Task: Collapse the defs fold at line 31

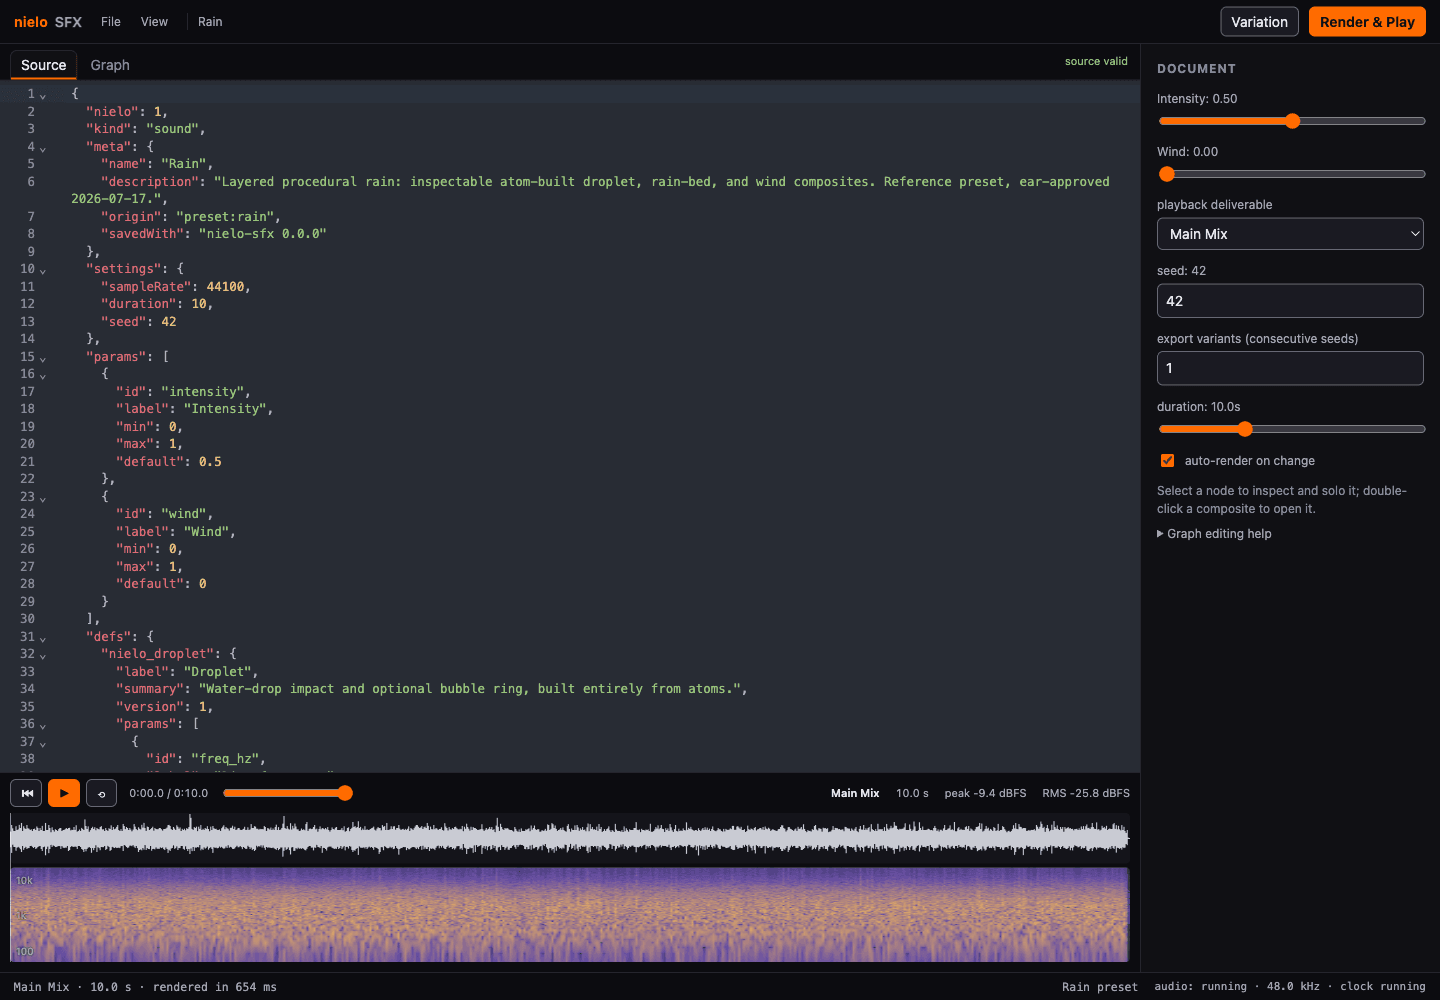Action: 43,638
